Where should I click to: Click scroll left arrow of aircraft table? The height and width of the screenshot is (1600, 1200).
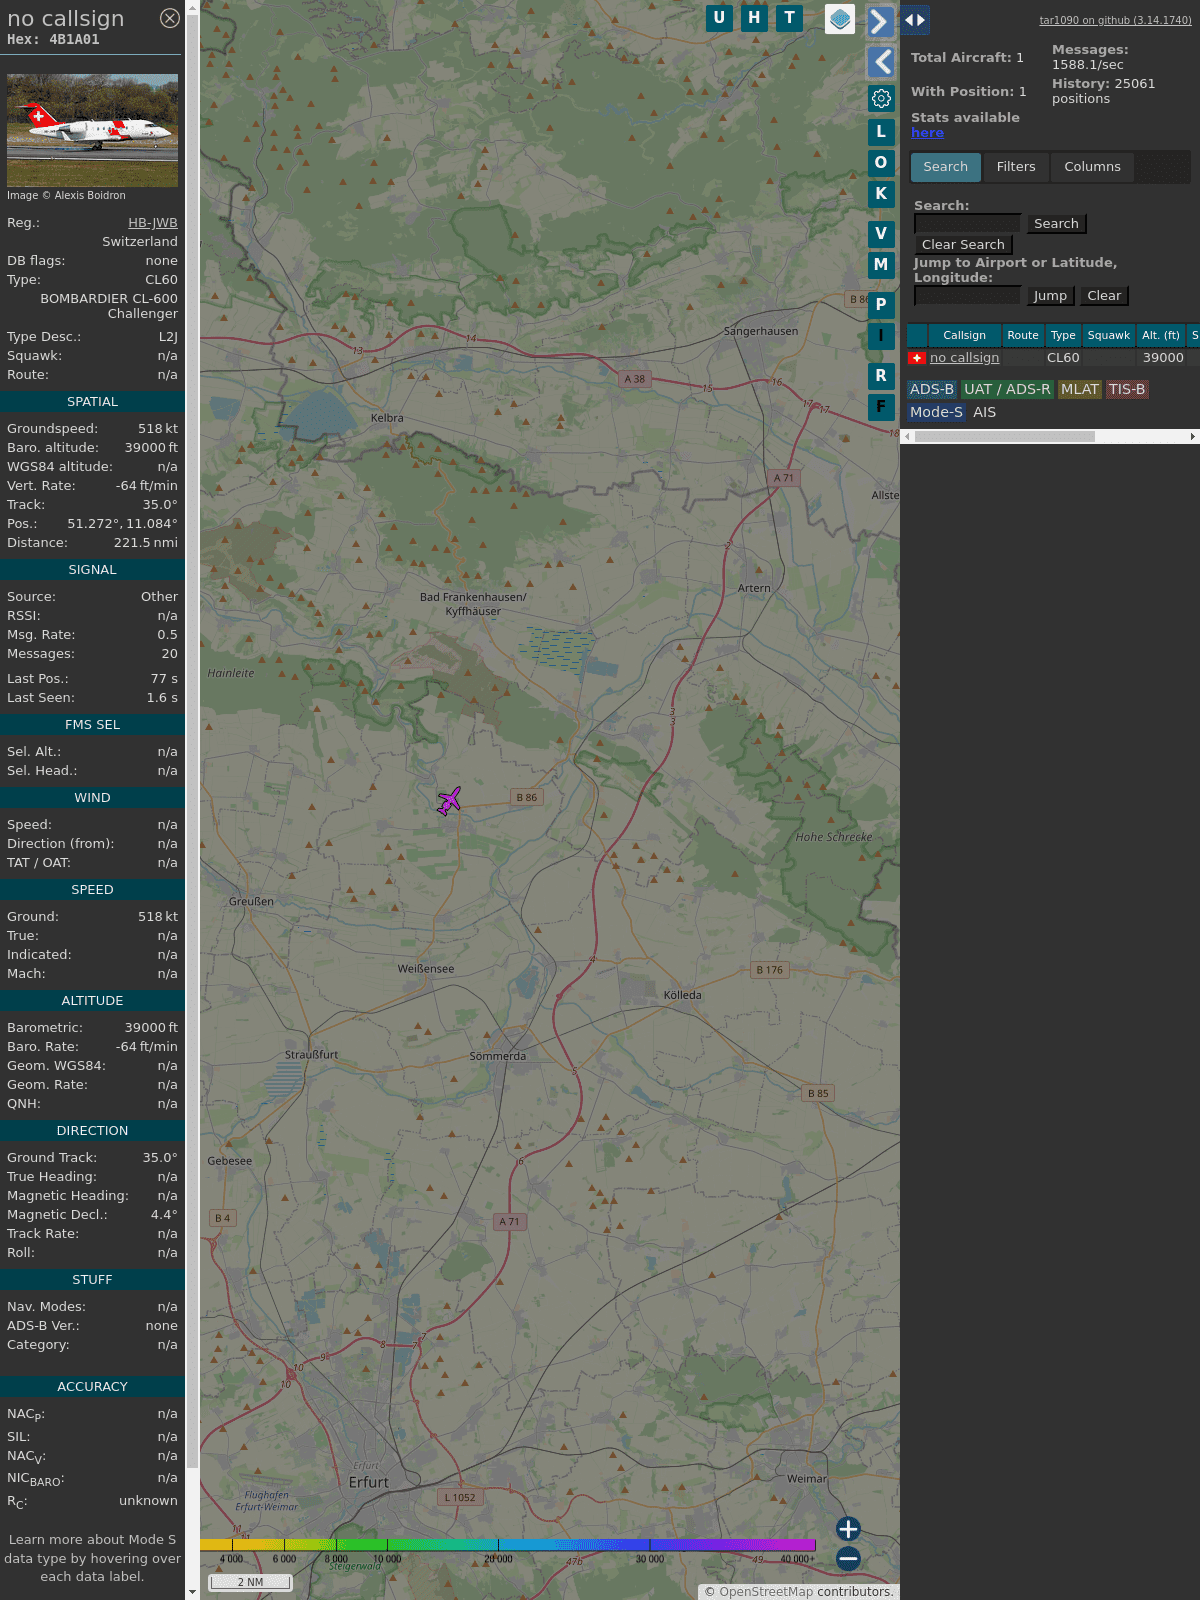907,436
